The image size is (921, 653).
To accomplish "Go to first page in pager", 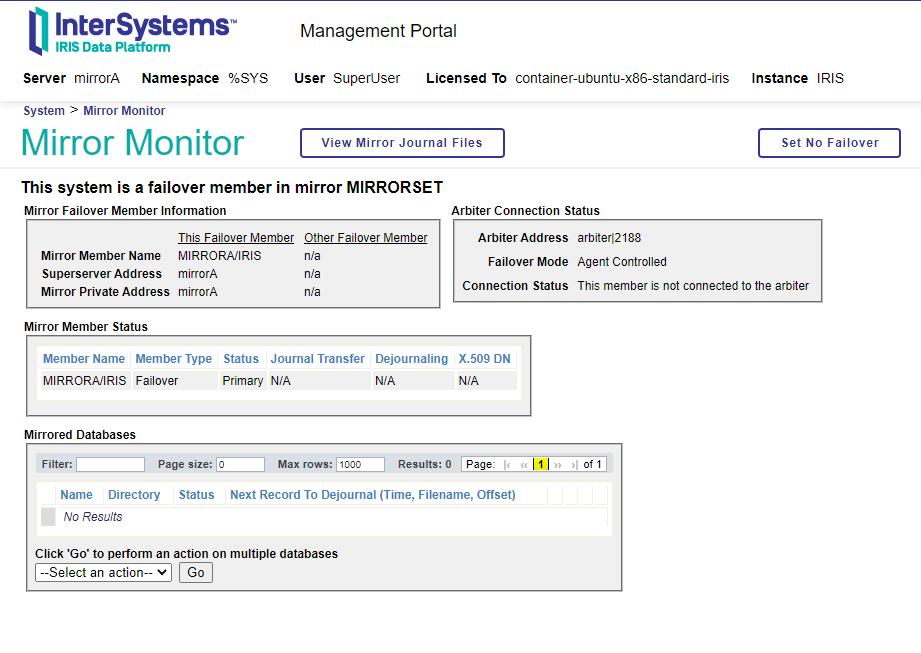I will (508, 465).
